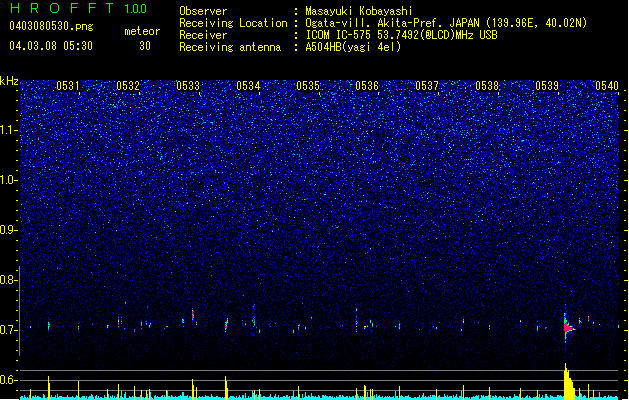
Task: Click the 'Receiving antenna' label
Action: (x=230, y=47)
